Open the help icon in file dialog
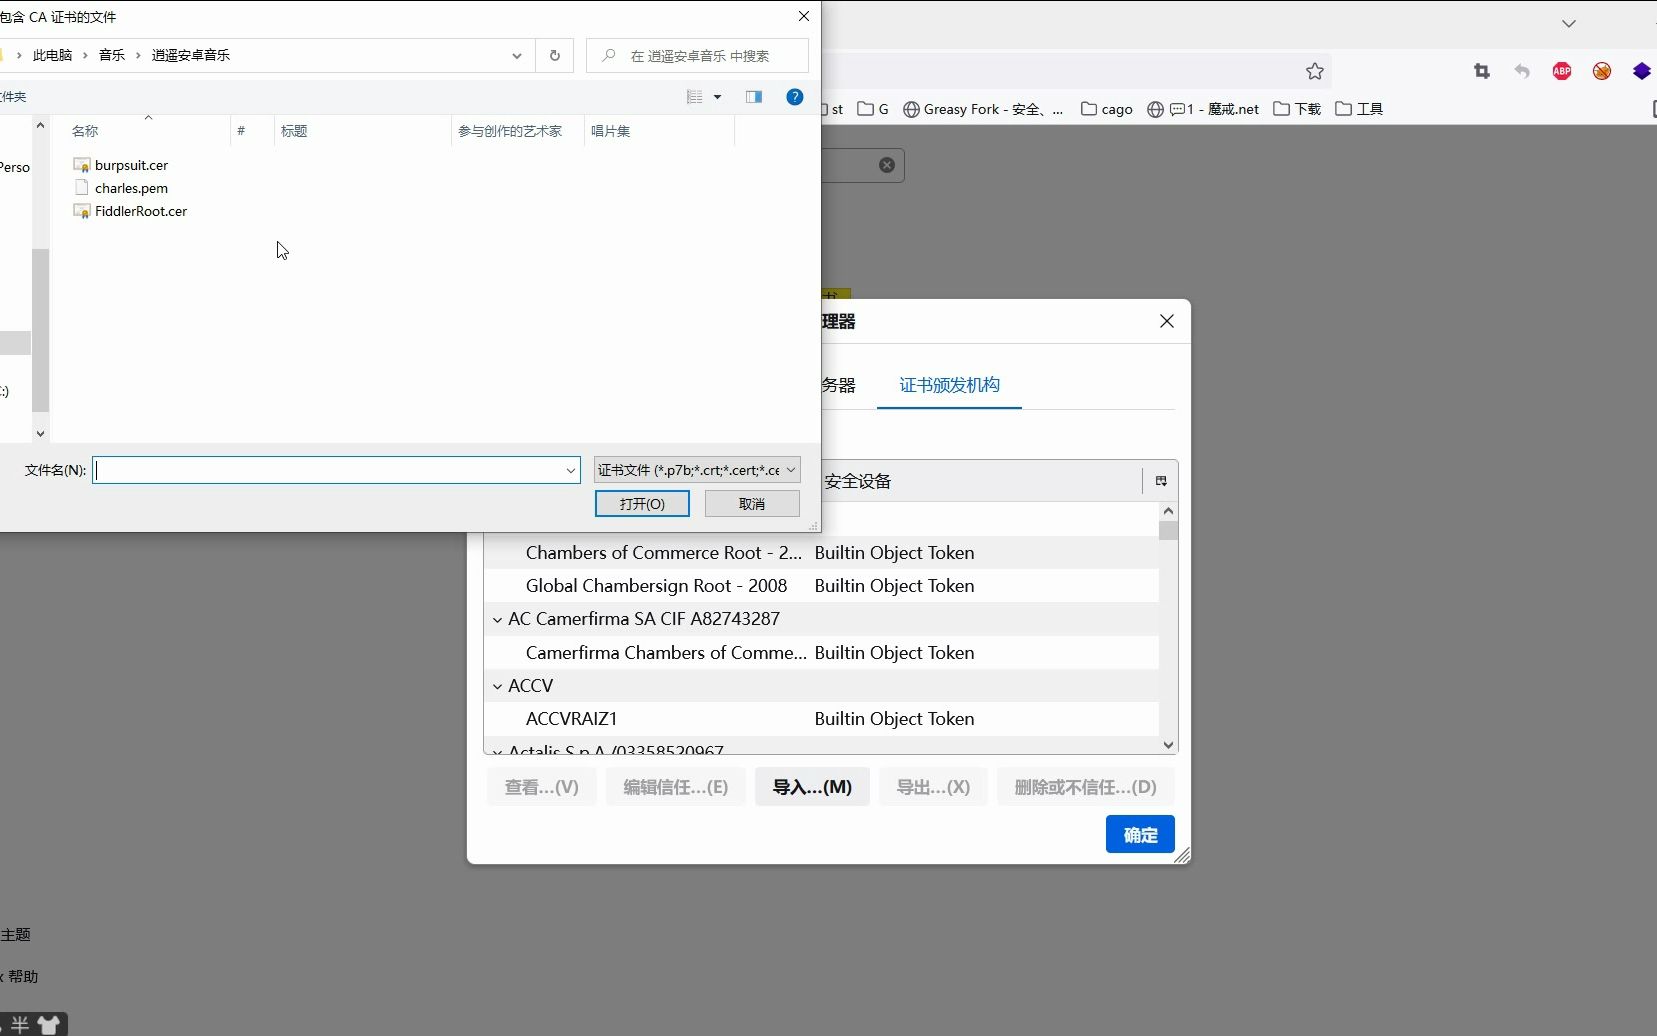 pos(795,97)
